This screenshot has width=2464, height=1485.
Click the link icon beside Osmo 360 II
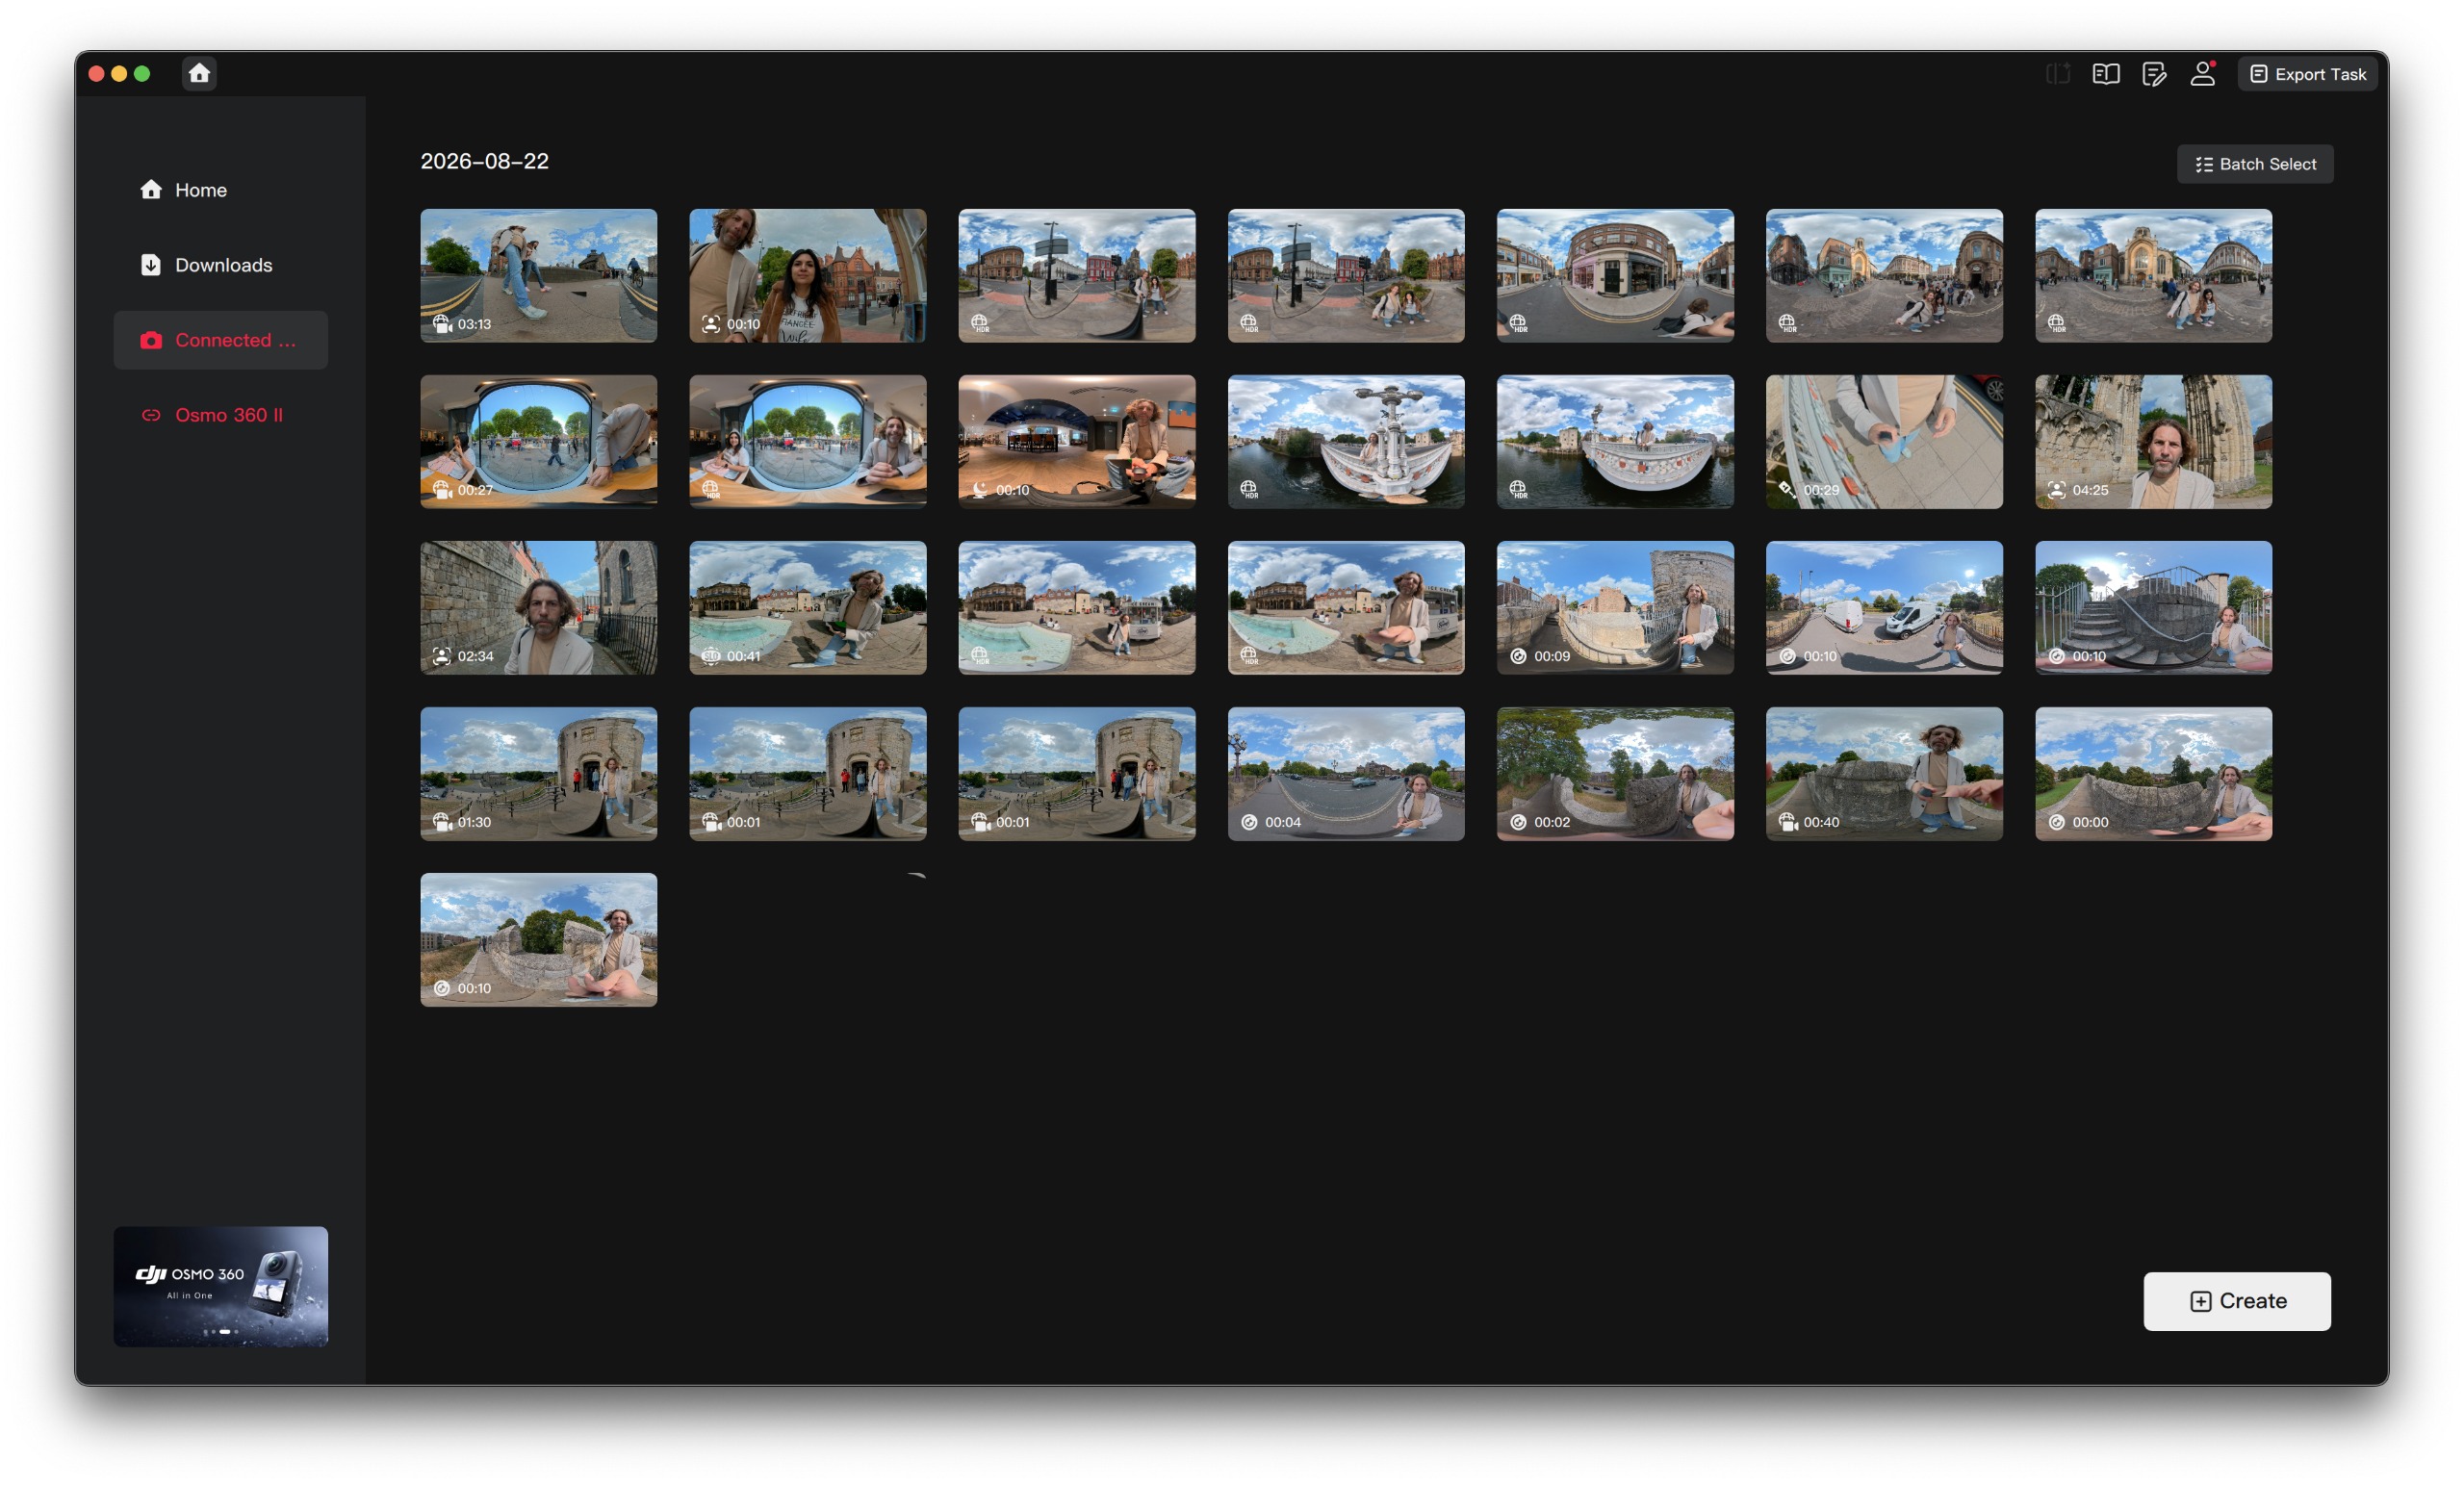click(x=151, y=415)
